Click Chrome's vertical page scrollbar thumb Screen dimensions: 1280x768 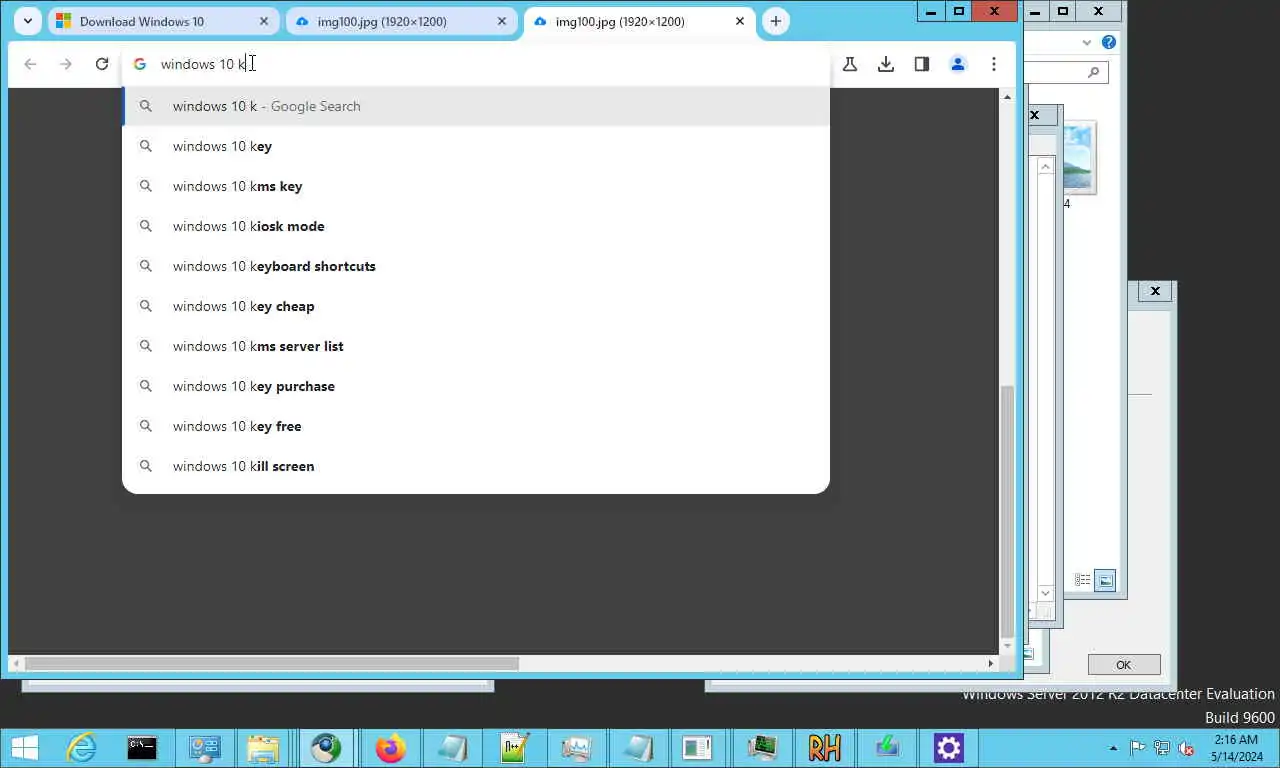point(1007,510)
